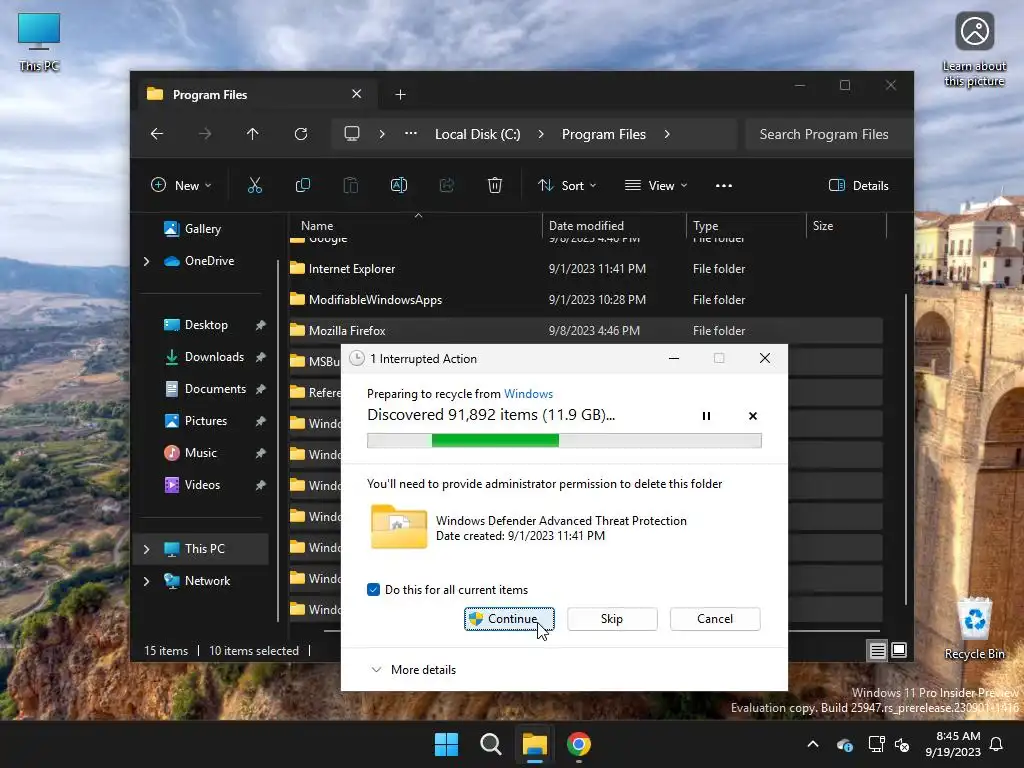Click the Windows link in dialog
This screenshot has height=768, width=1024.
coord(528,394)
